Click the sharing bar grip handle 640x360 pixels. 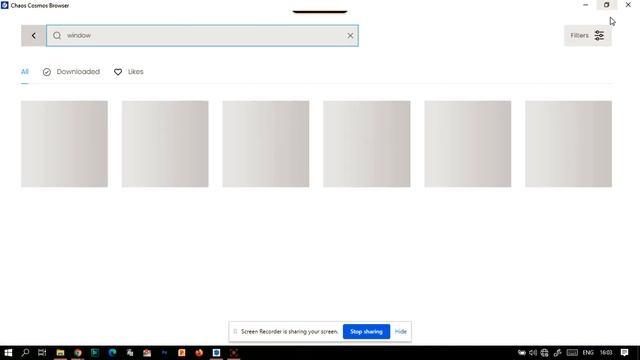(x=235, y=331)
